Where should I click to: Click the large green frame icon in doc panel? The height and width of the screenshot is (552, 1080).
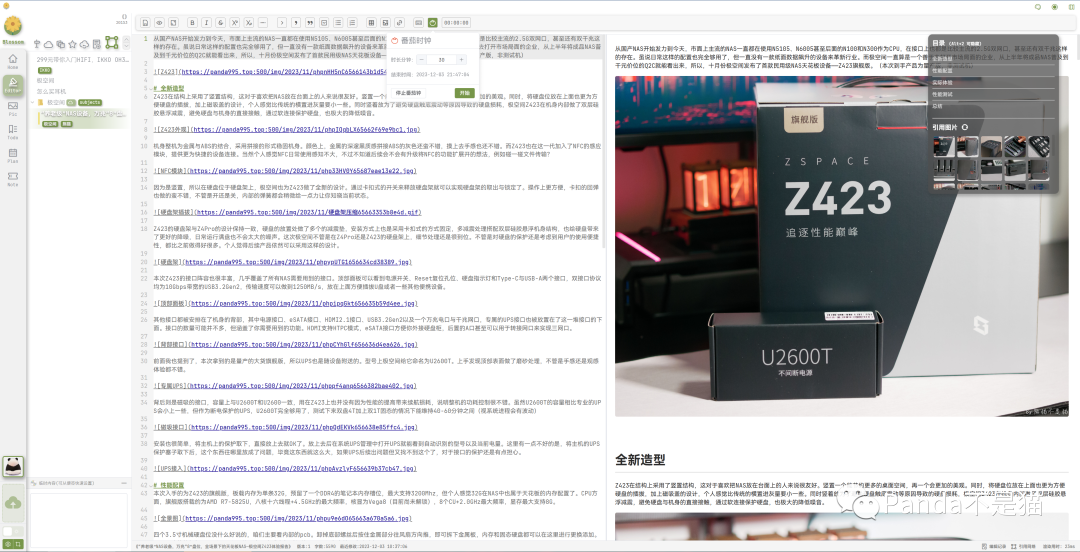point(112,43)
